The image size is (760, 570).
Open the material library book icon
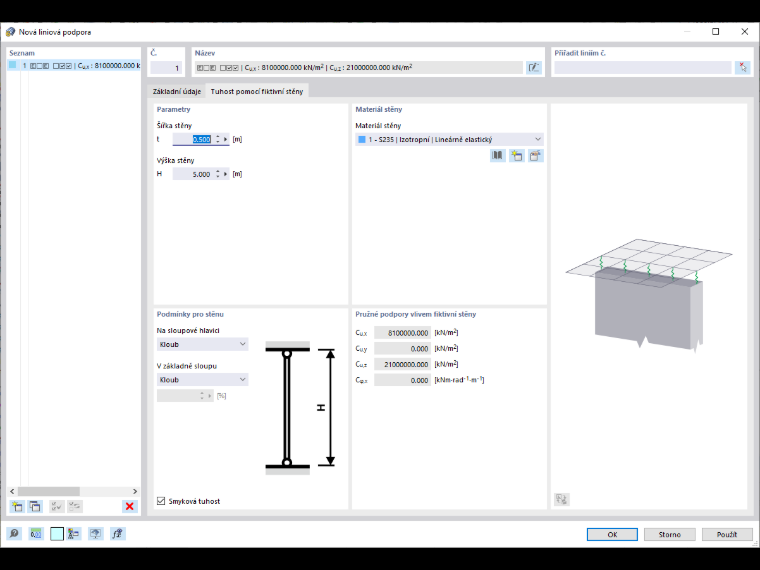(x=498, y=156)
